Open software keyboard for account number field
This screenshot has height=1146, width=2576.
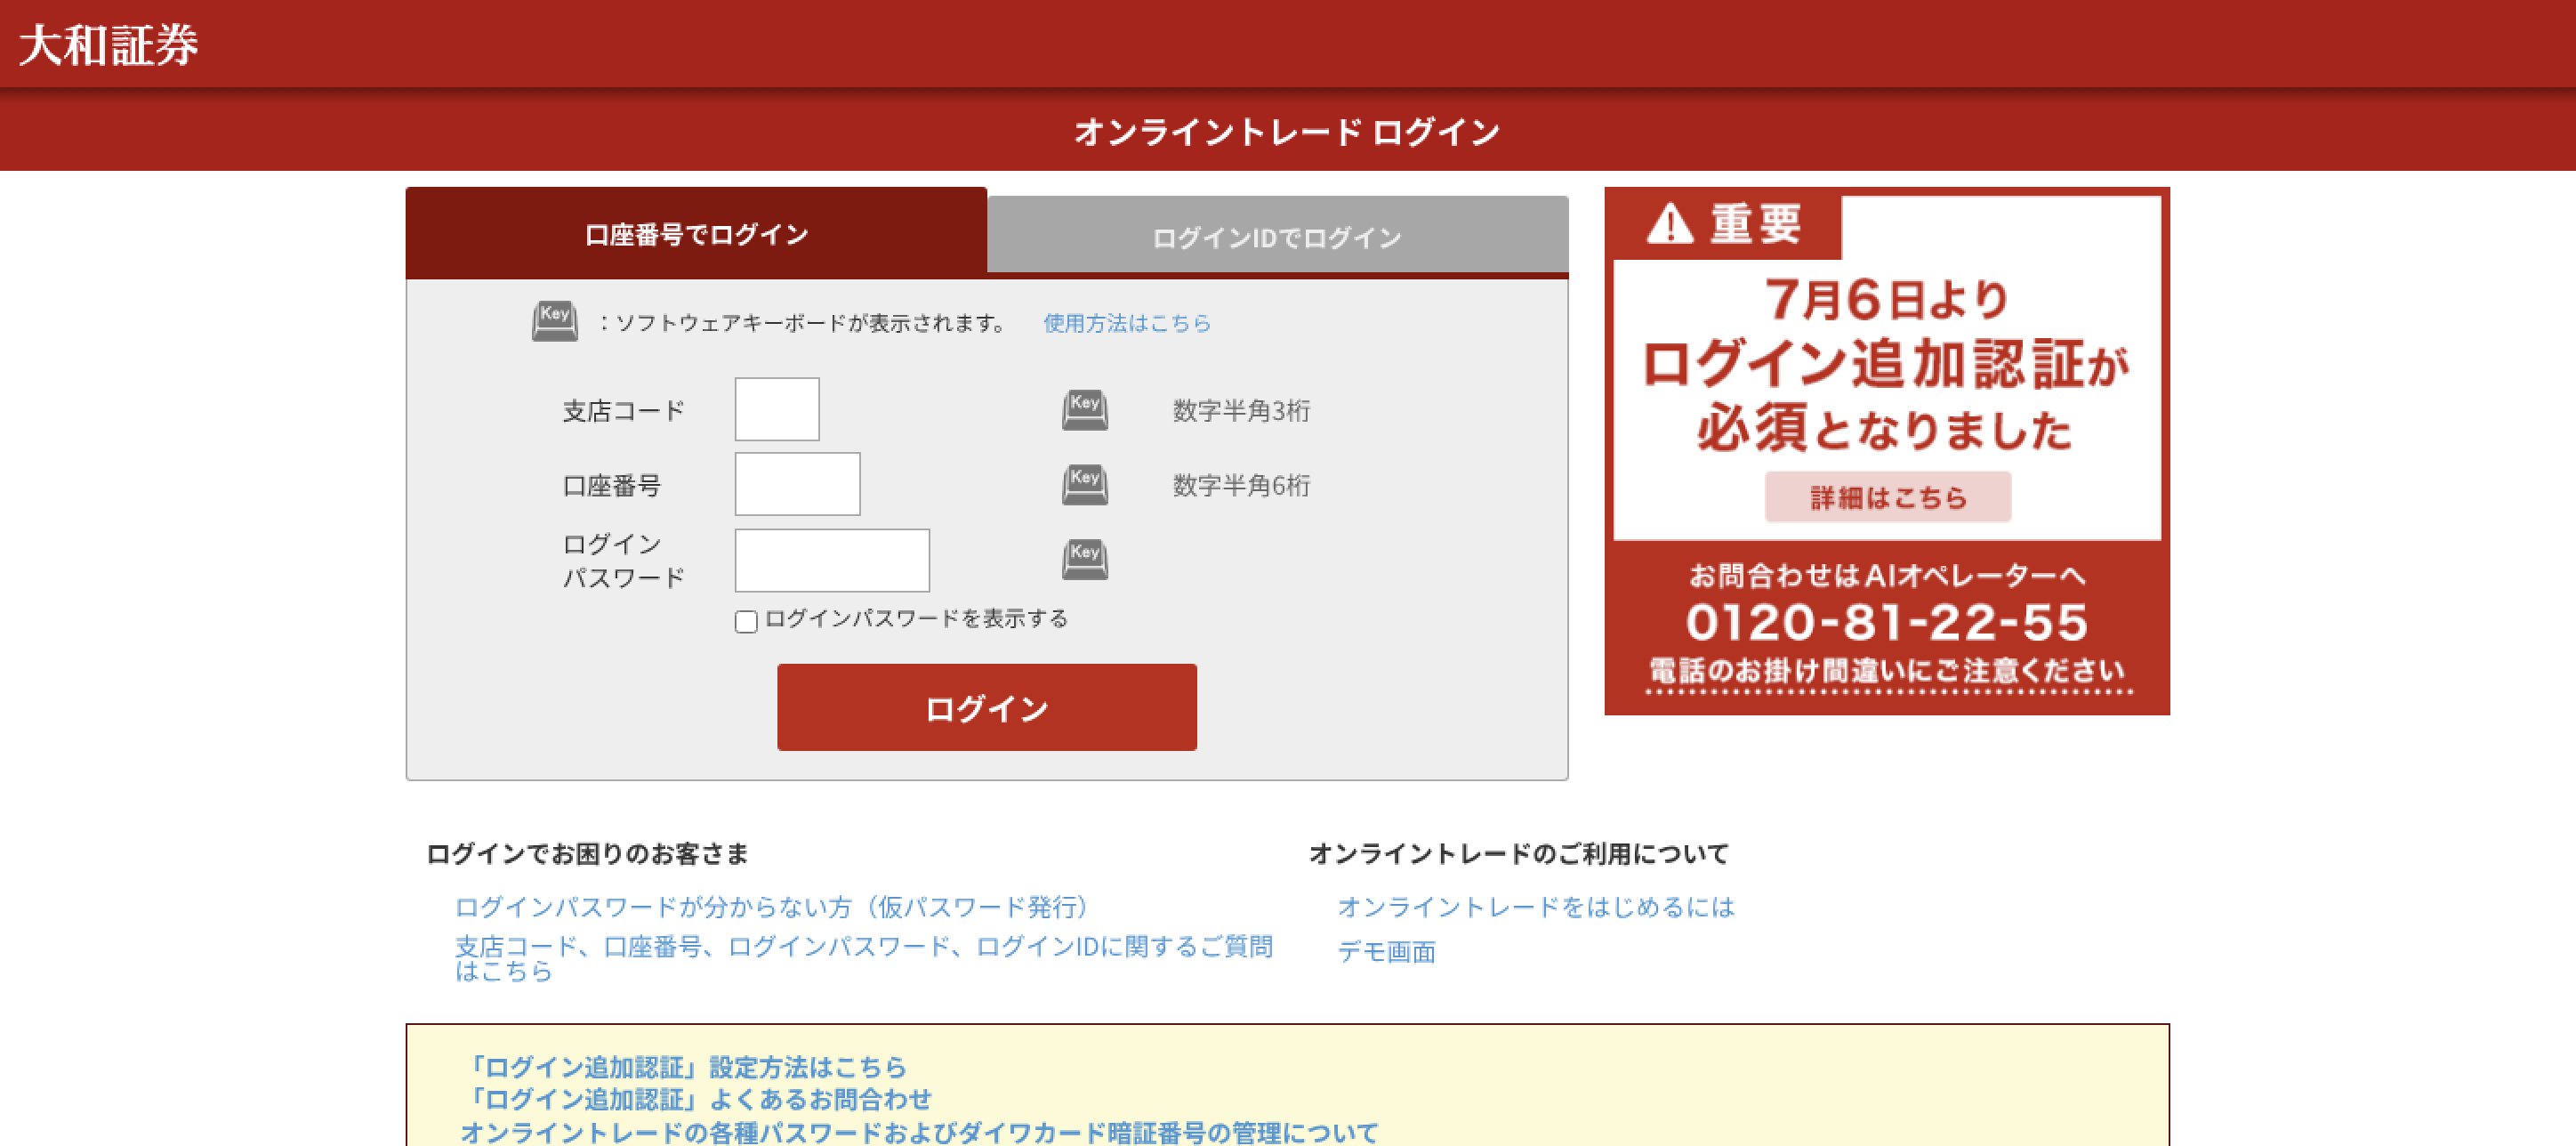tap(1084, 485)
